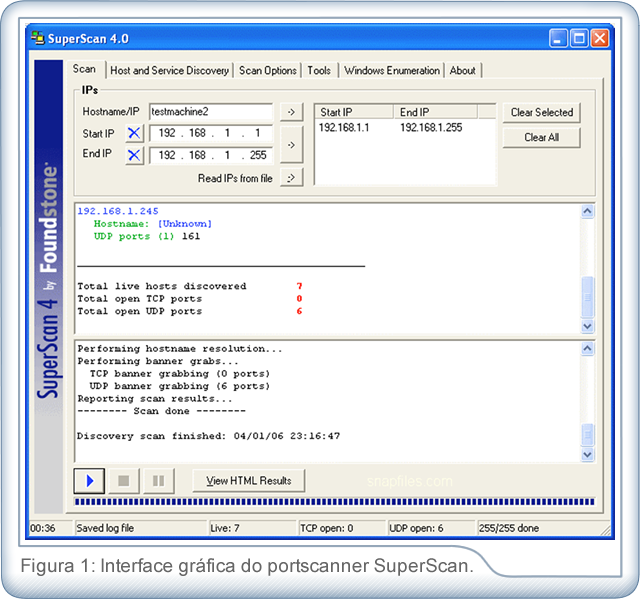Click results pane scroll down arrow
Image resolution: width=640 pixels, height=599 pixels.
587,326
